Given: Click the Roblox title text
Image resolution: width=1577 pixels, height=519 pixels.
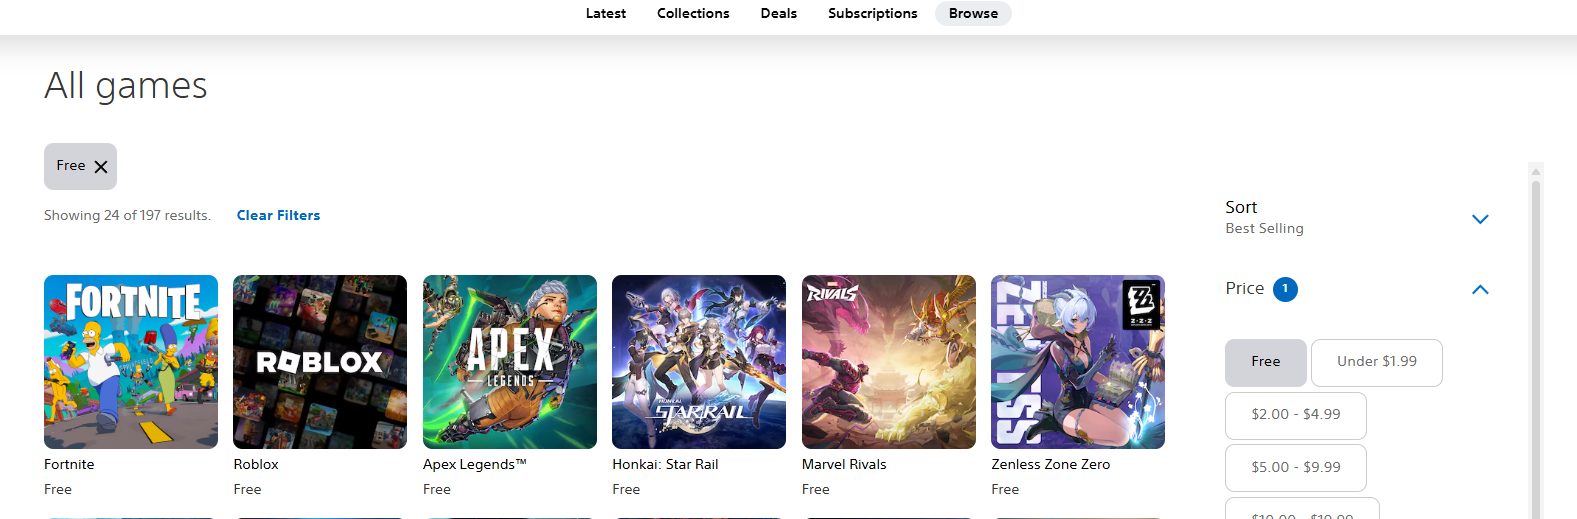Looking at the screenshot, I should pyautogui.click(x=256, y=464).
